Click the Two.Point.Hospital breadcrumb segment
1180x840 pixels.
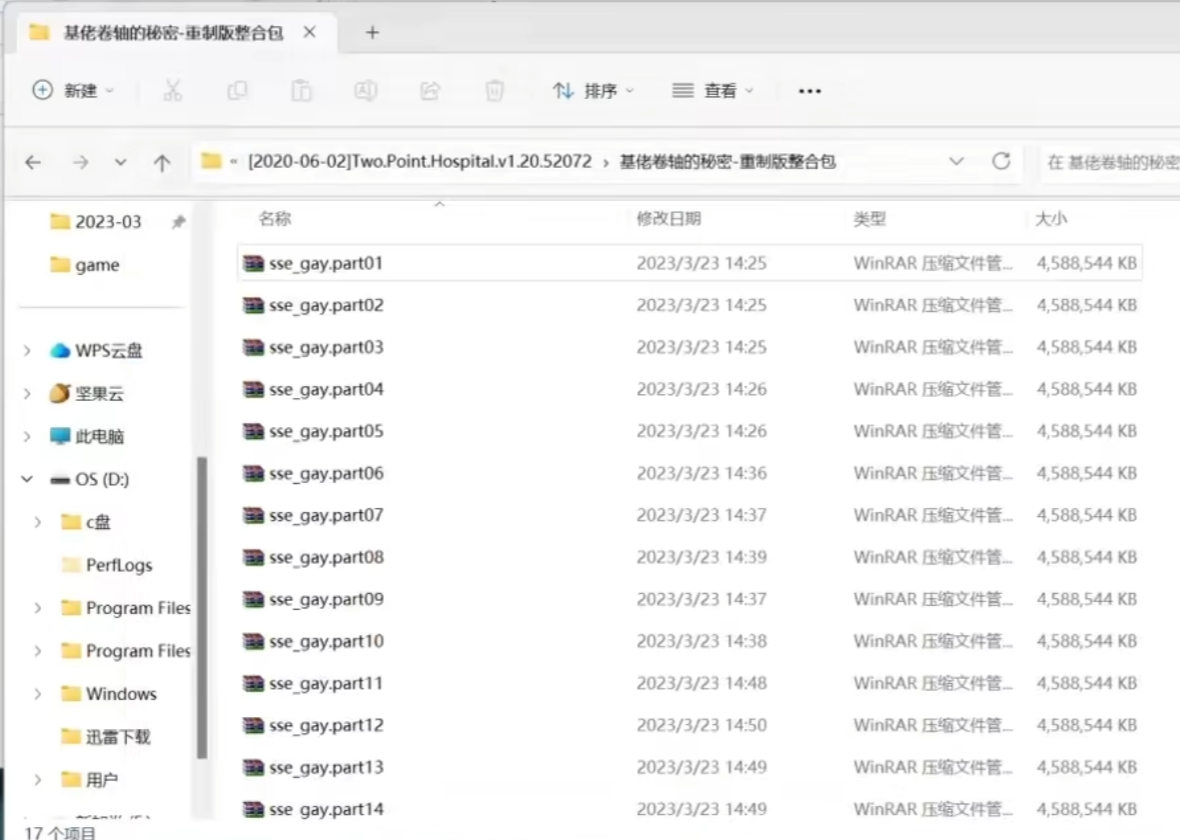(420, 162)
